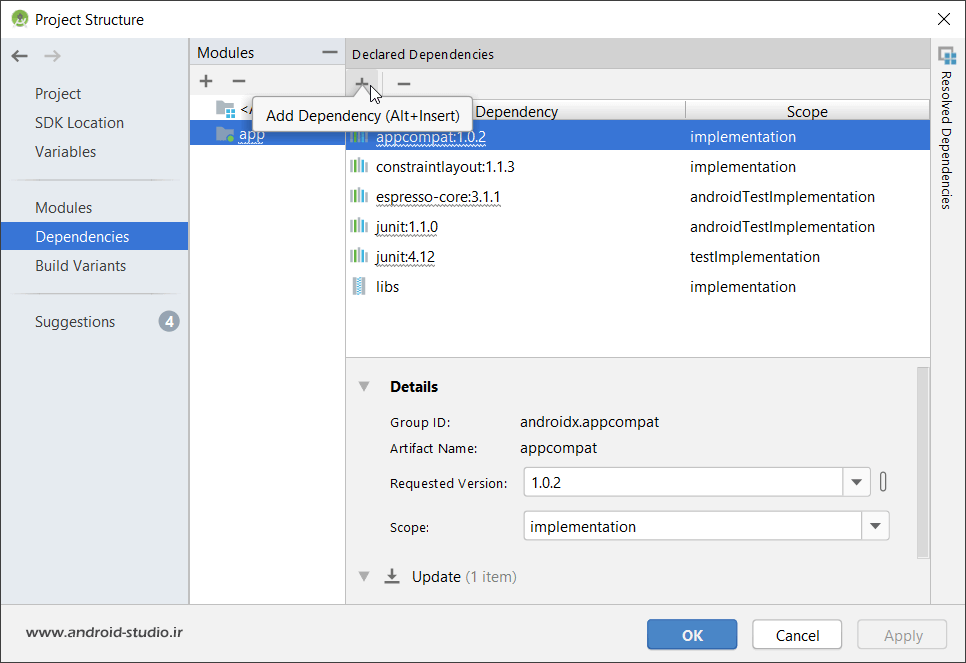Click variable binding icon next to Requested Version
Viewport: 966px width, 663px height.
883,482
